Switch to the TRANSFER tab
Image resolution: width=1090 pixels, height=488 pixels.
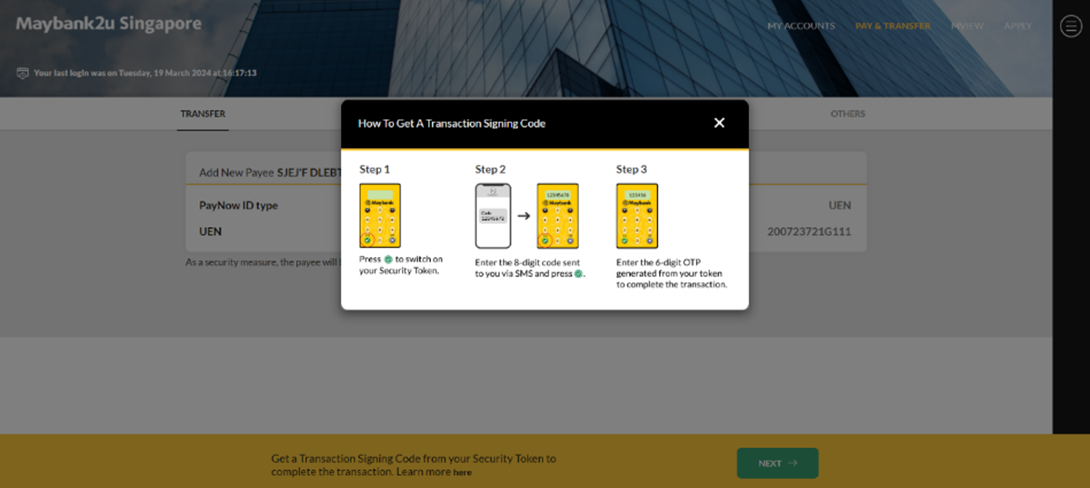(x=203, y=114)
